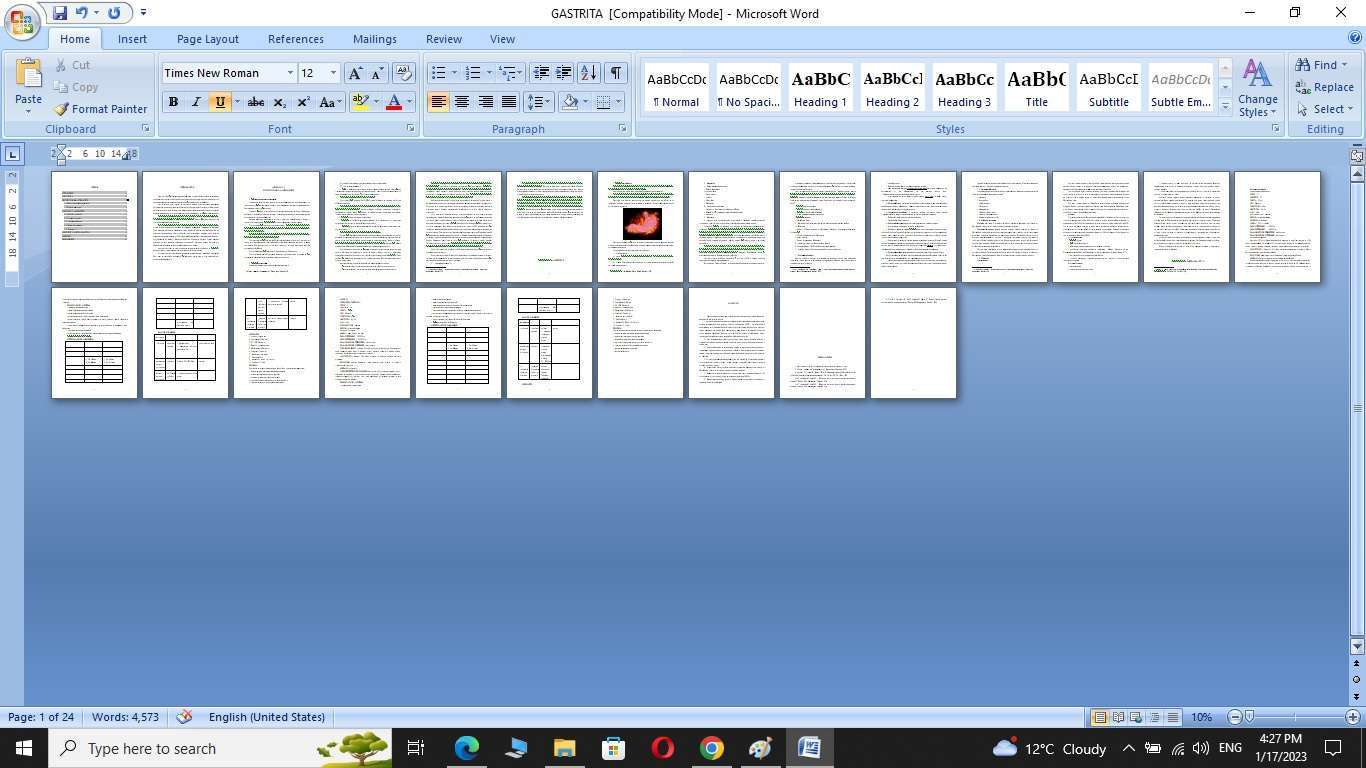This screenshot has width=1366, height=768.
Task: Expand the Change Styles menu
Action: [1257, 88]
